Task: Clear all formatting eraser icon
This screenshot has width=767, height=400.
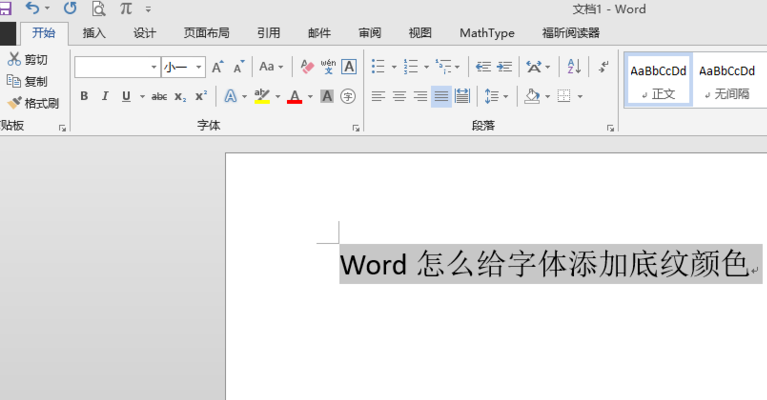Action: tap(307, 67)
